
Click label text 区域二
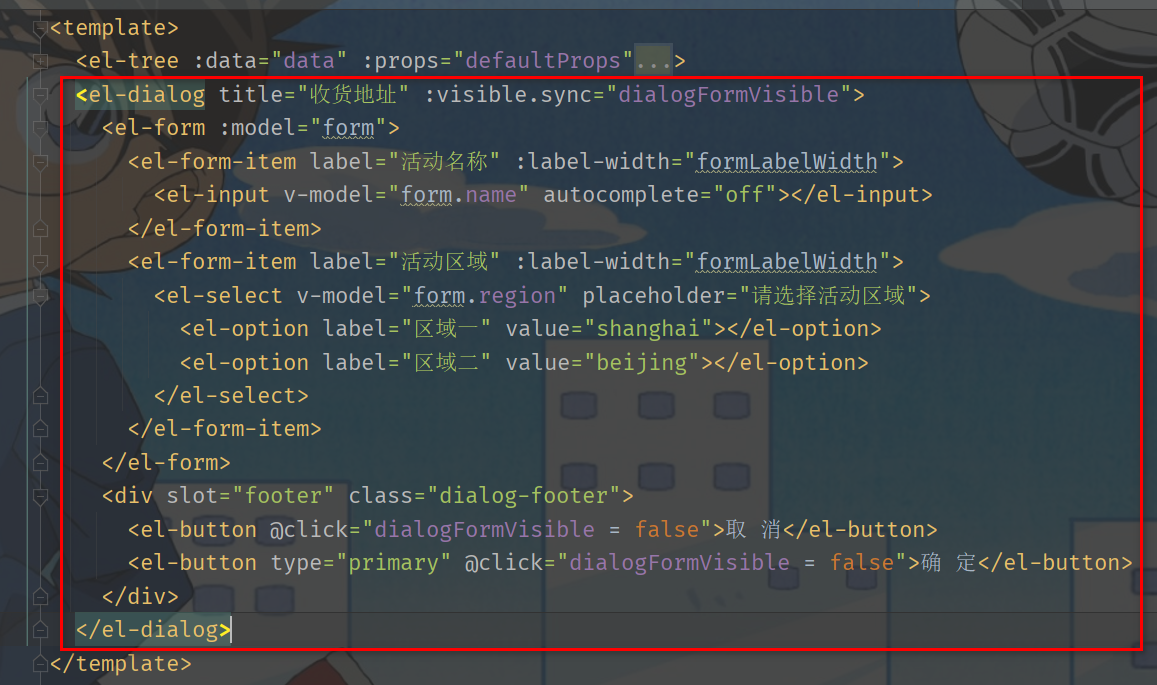pos(446,362)
